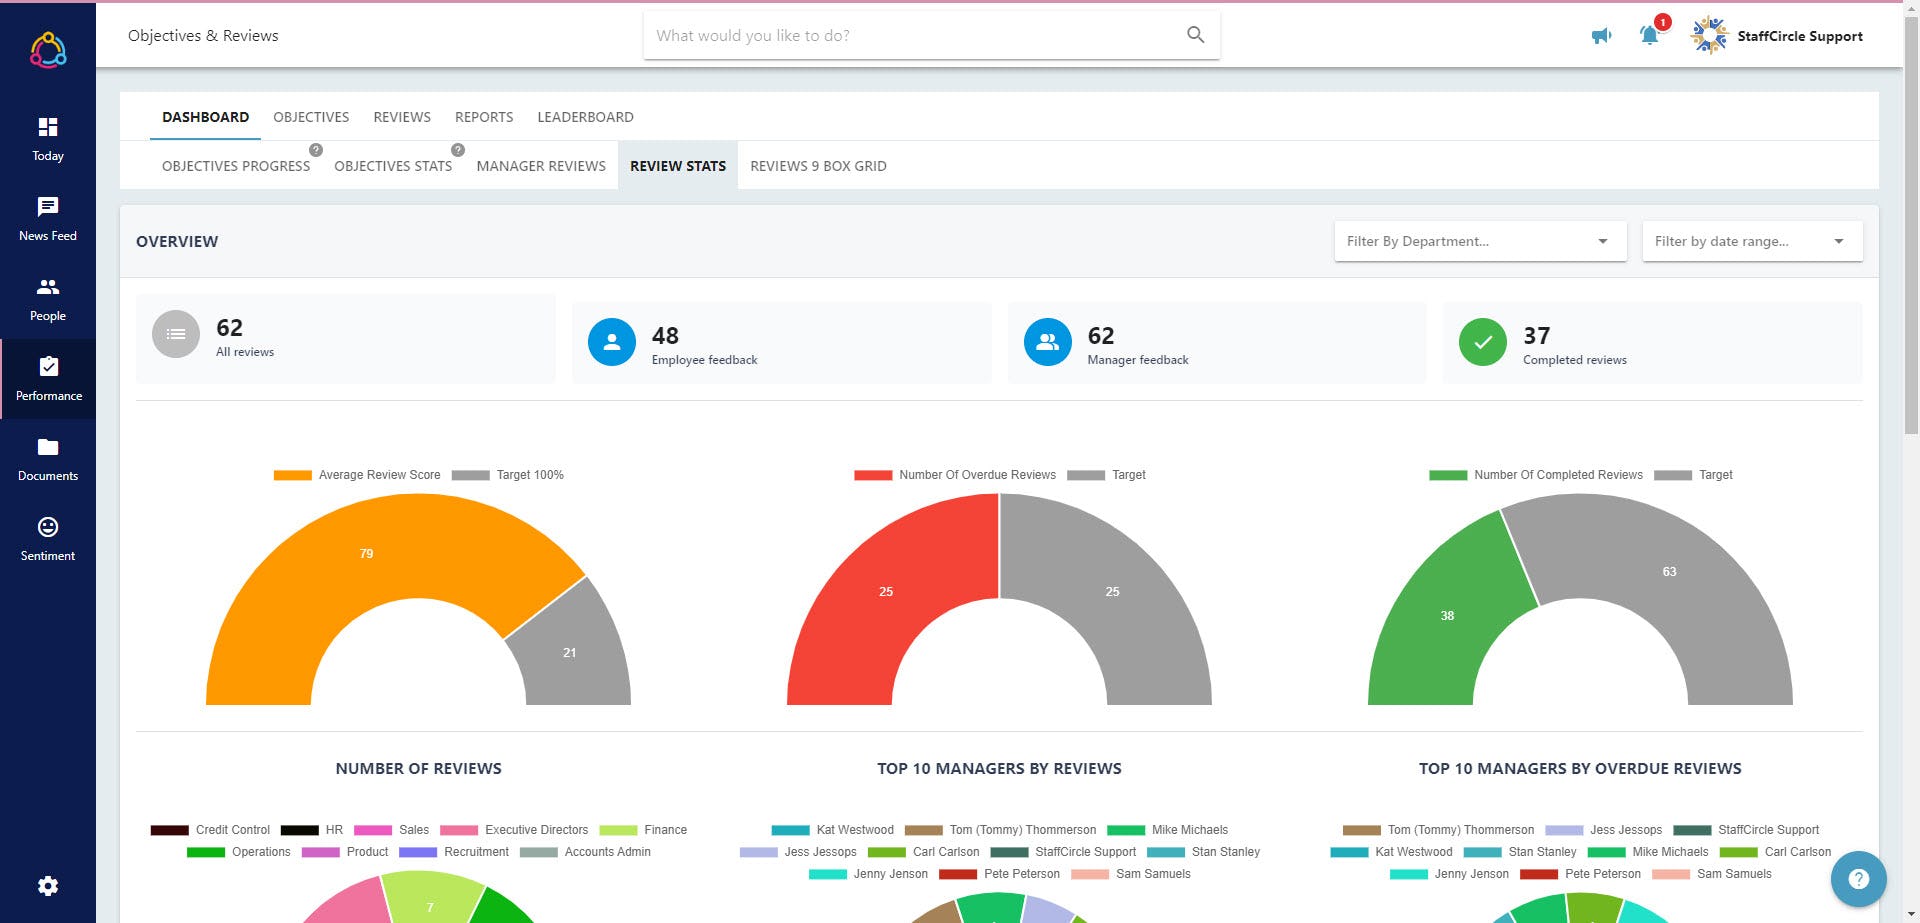
Task: Hide Executive Directors in the legend
Action: [x=514, y=830]
